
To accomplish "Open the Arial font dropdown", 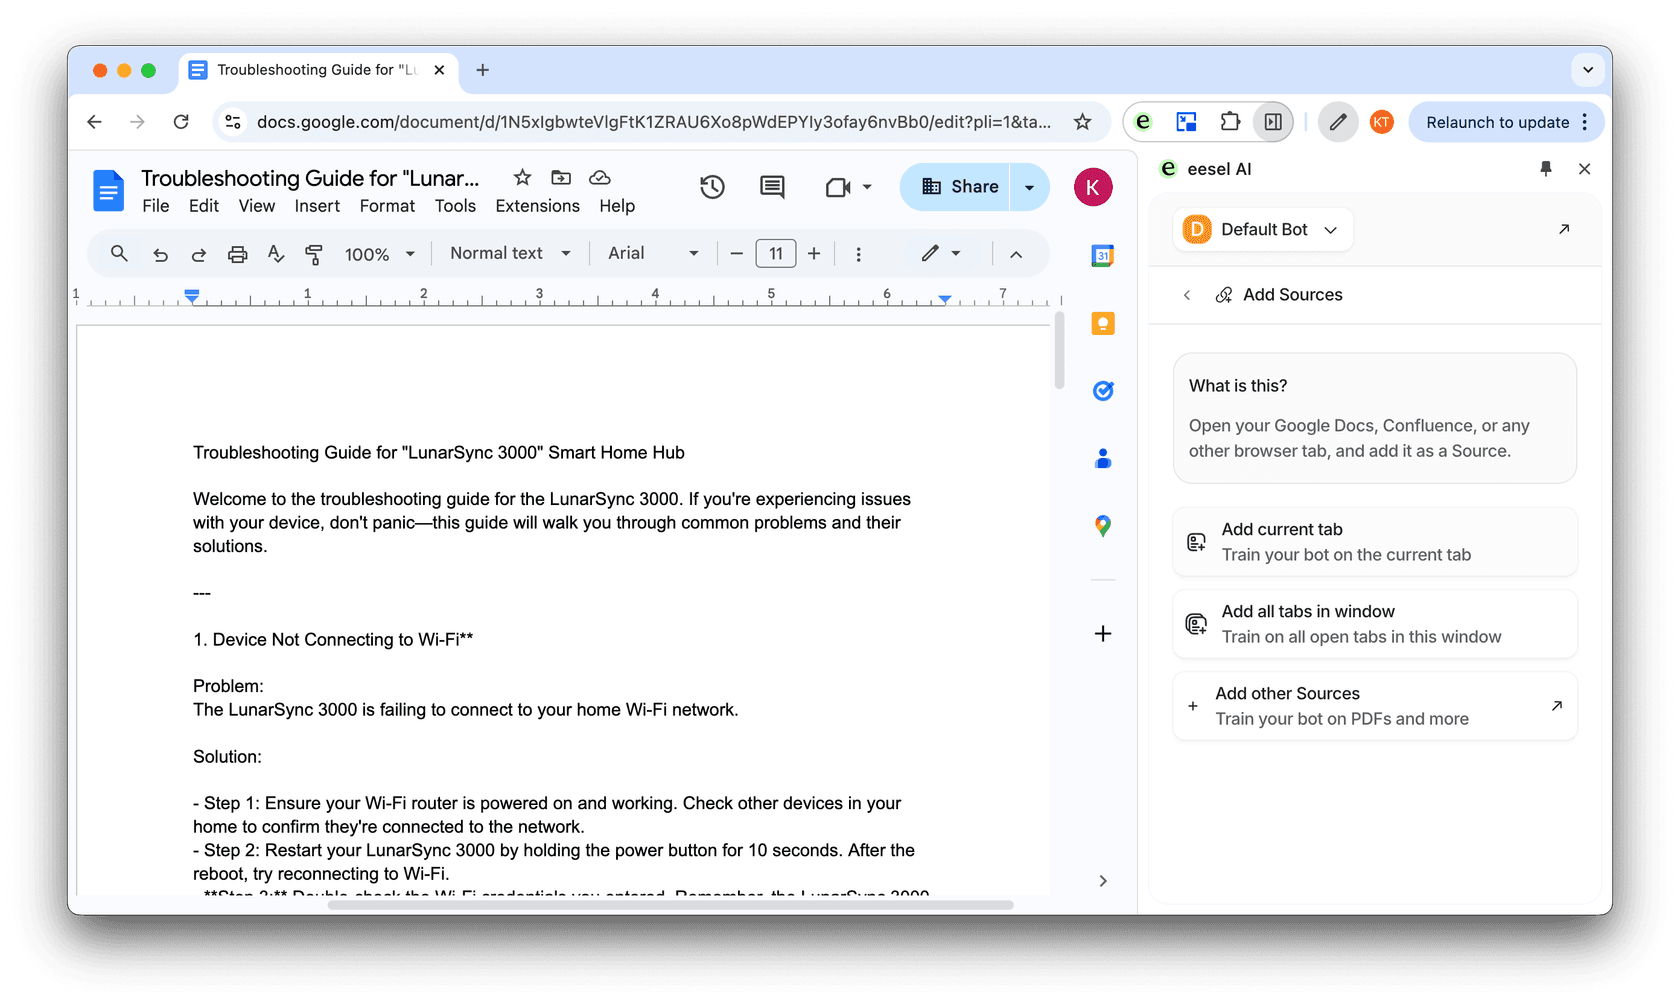I will tap(652, 254).
